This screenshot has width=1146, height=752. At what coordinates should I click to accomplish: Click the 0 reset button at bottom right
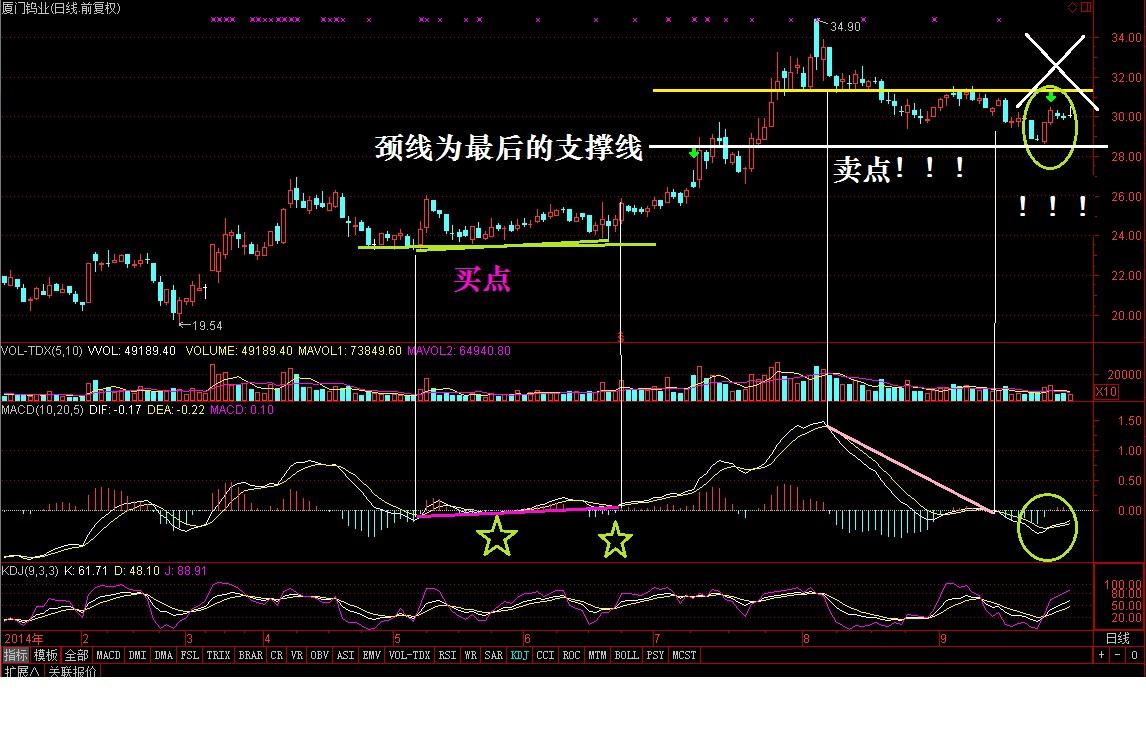tap(1134, 656)
